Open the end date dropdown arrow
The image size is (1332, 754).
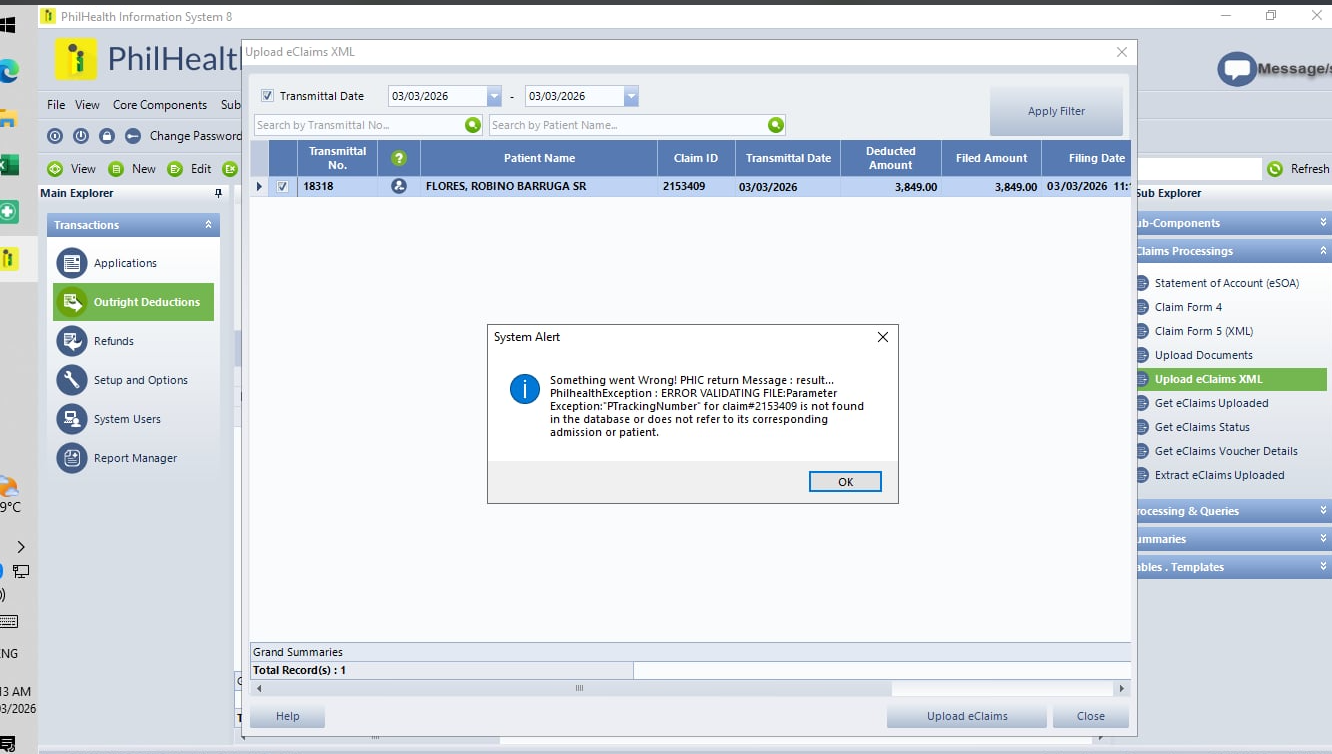(631, 96)
